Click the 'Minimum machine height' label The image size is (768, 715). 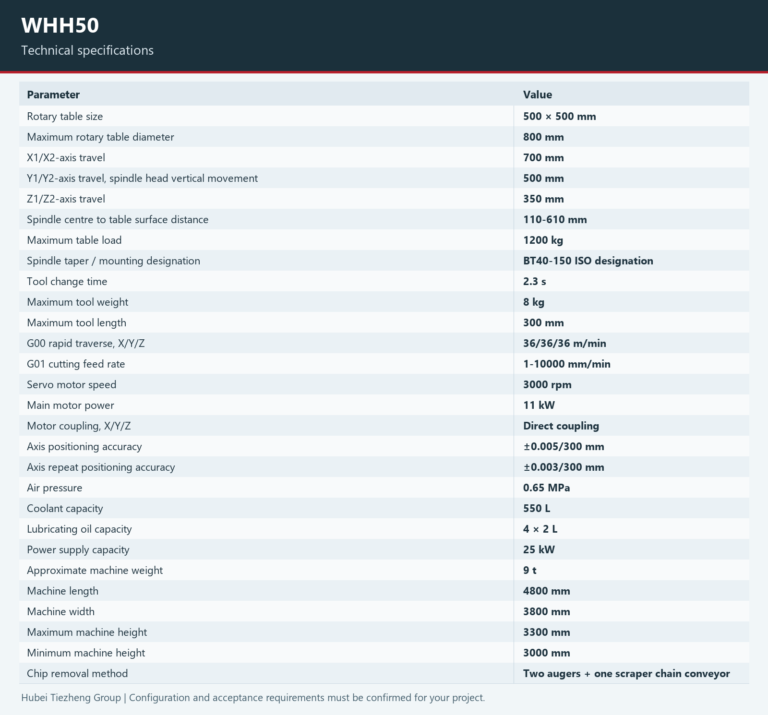86,653
